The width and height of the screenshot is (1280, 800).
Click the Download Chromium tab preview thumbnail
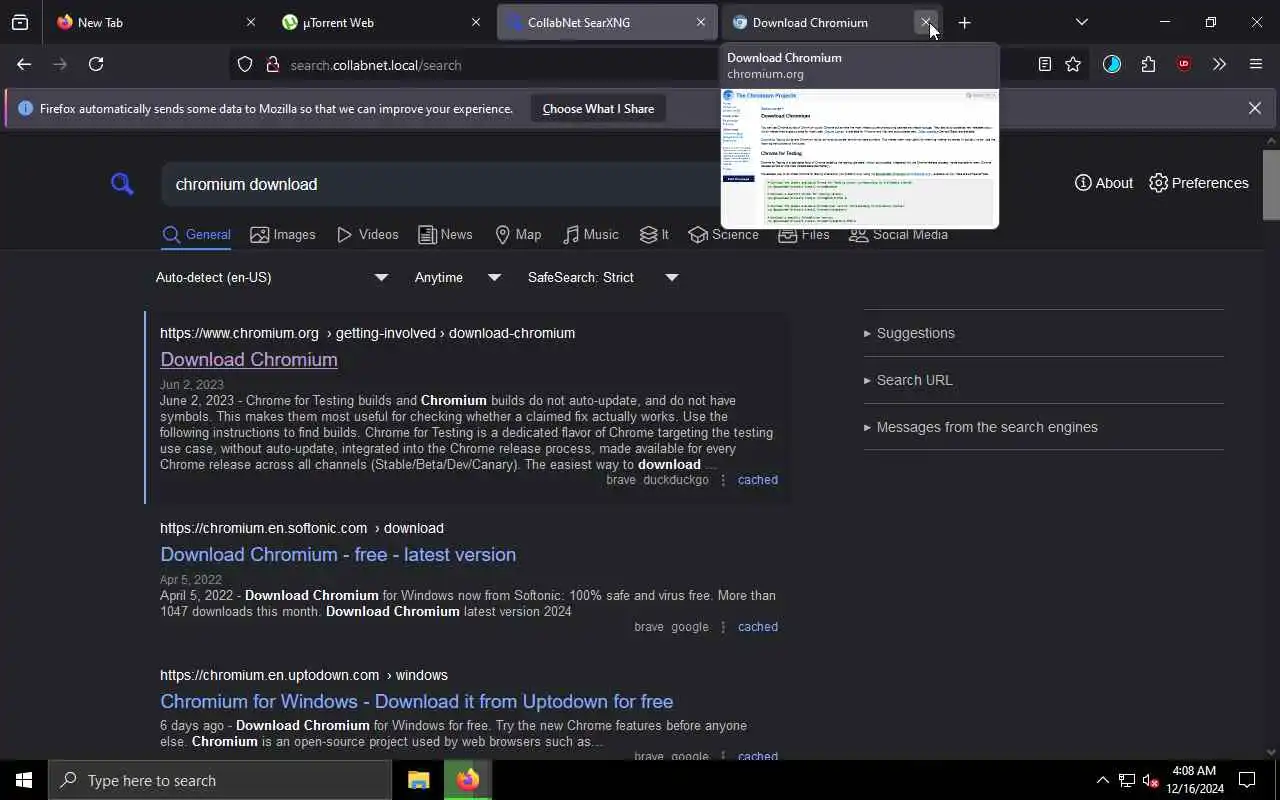(x=860, y=158)
